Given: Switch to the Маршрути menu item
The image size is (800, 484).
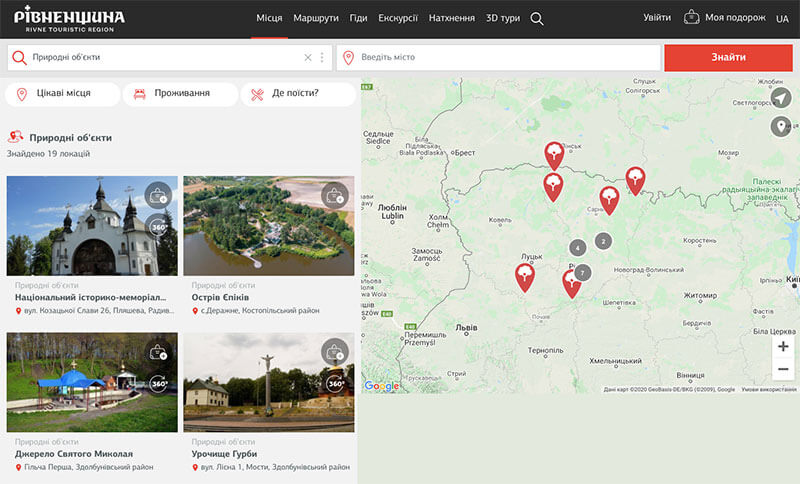Looking at the screenshot, I should click(316, 18).
